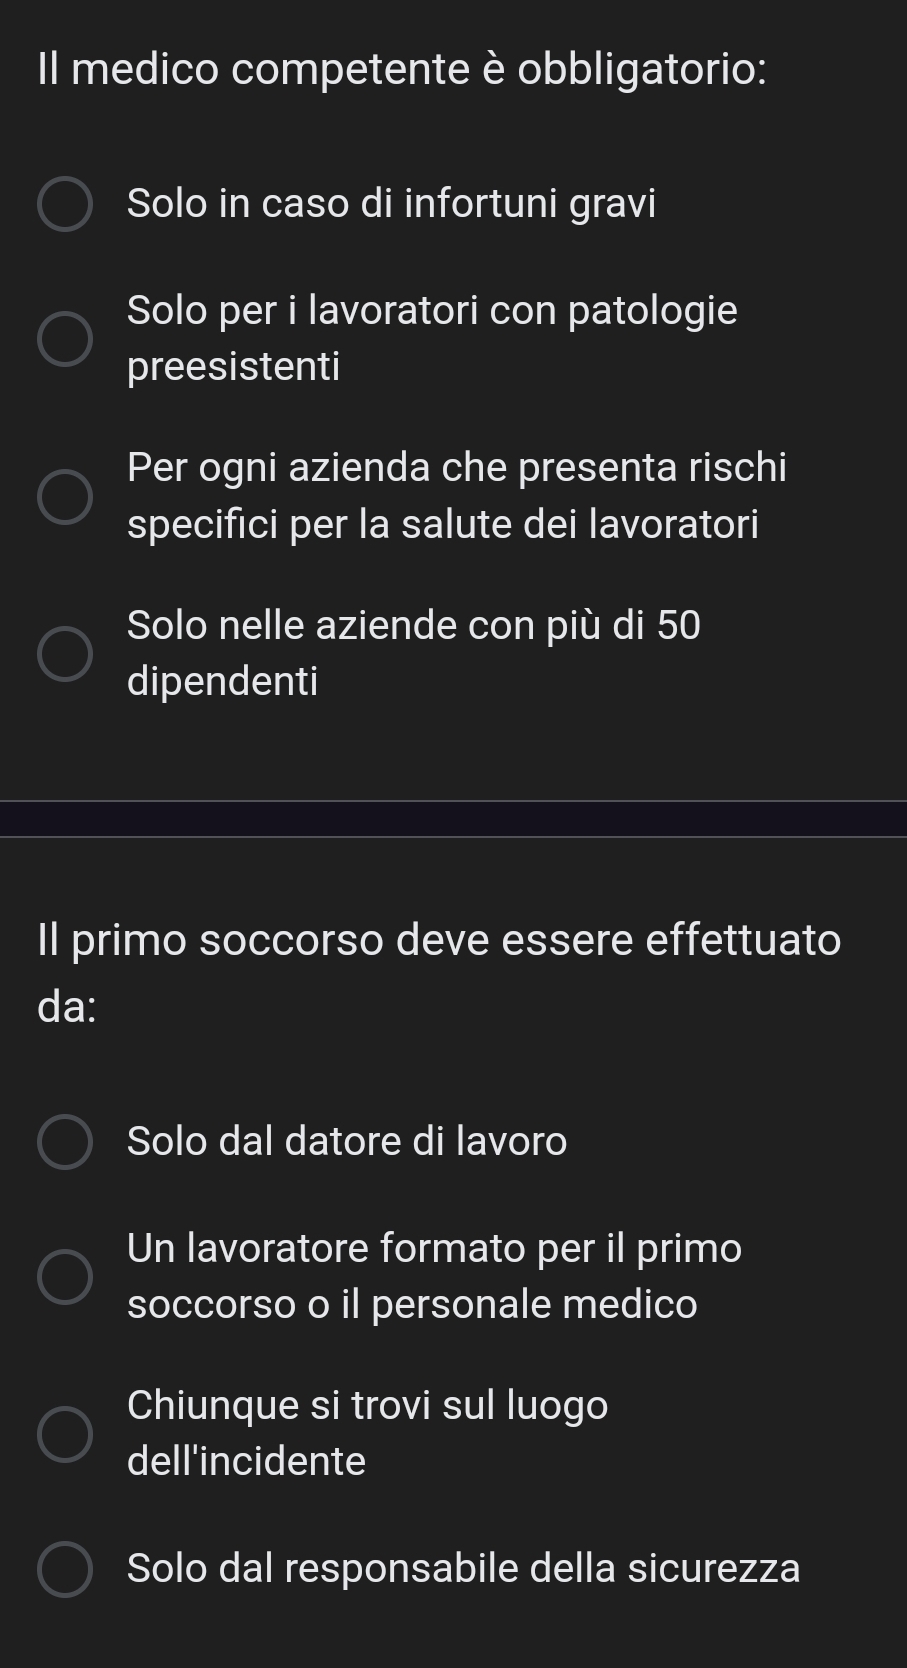The image size is (907, 1668).
Task: Click the answer text 'Solo dal datore di lavoro'
Action: pos(347,1141)
